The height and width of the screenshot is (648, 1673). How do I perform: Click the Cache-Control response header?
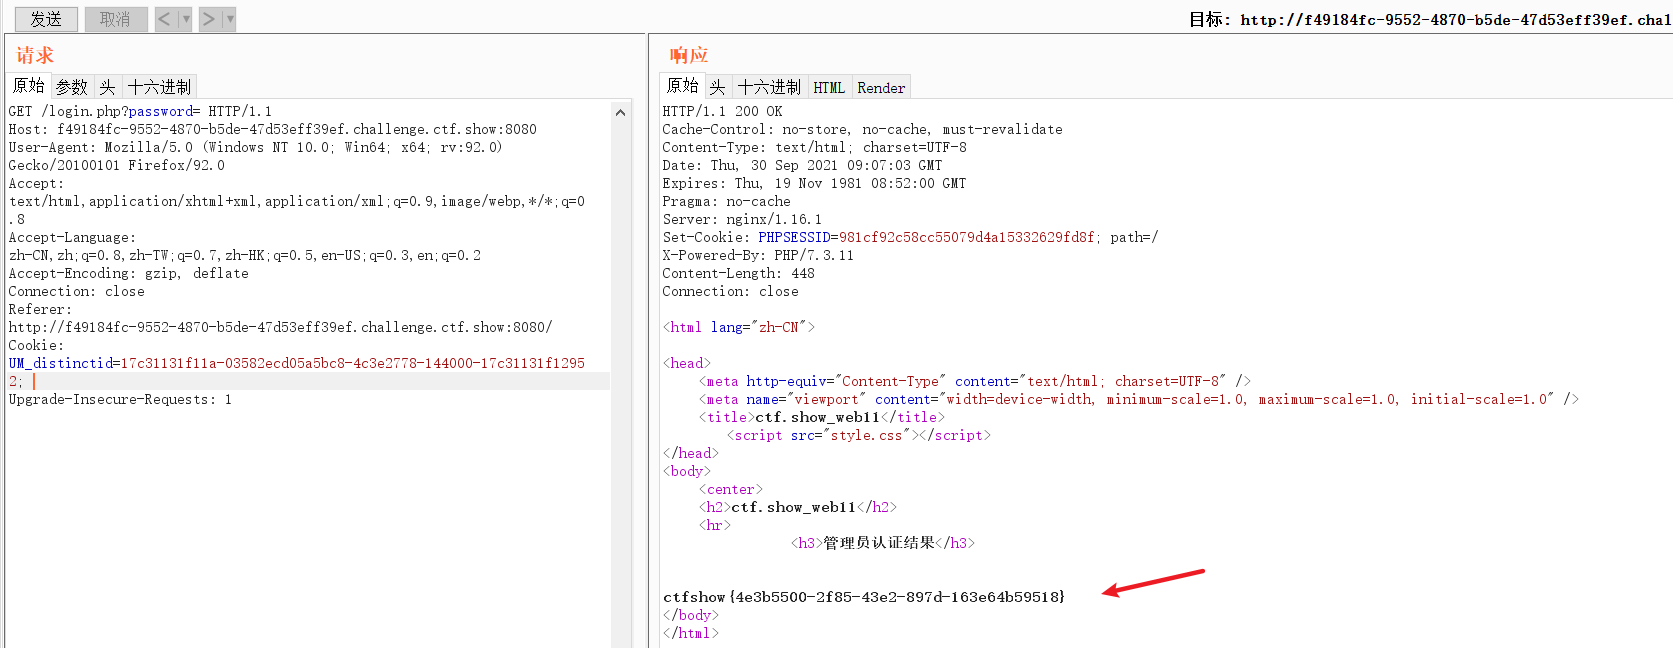[862, 129]
